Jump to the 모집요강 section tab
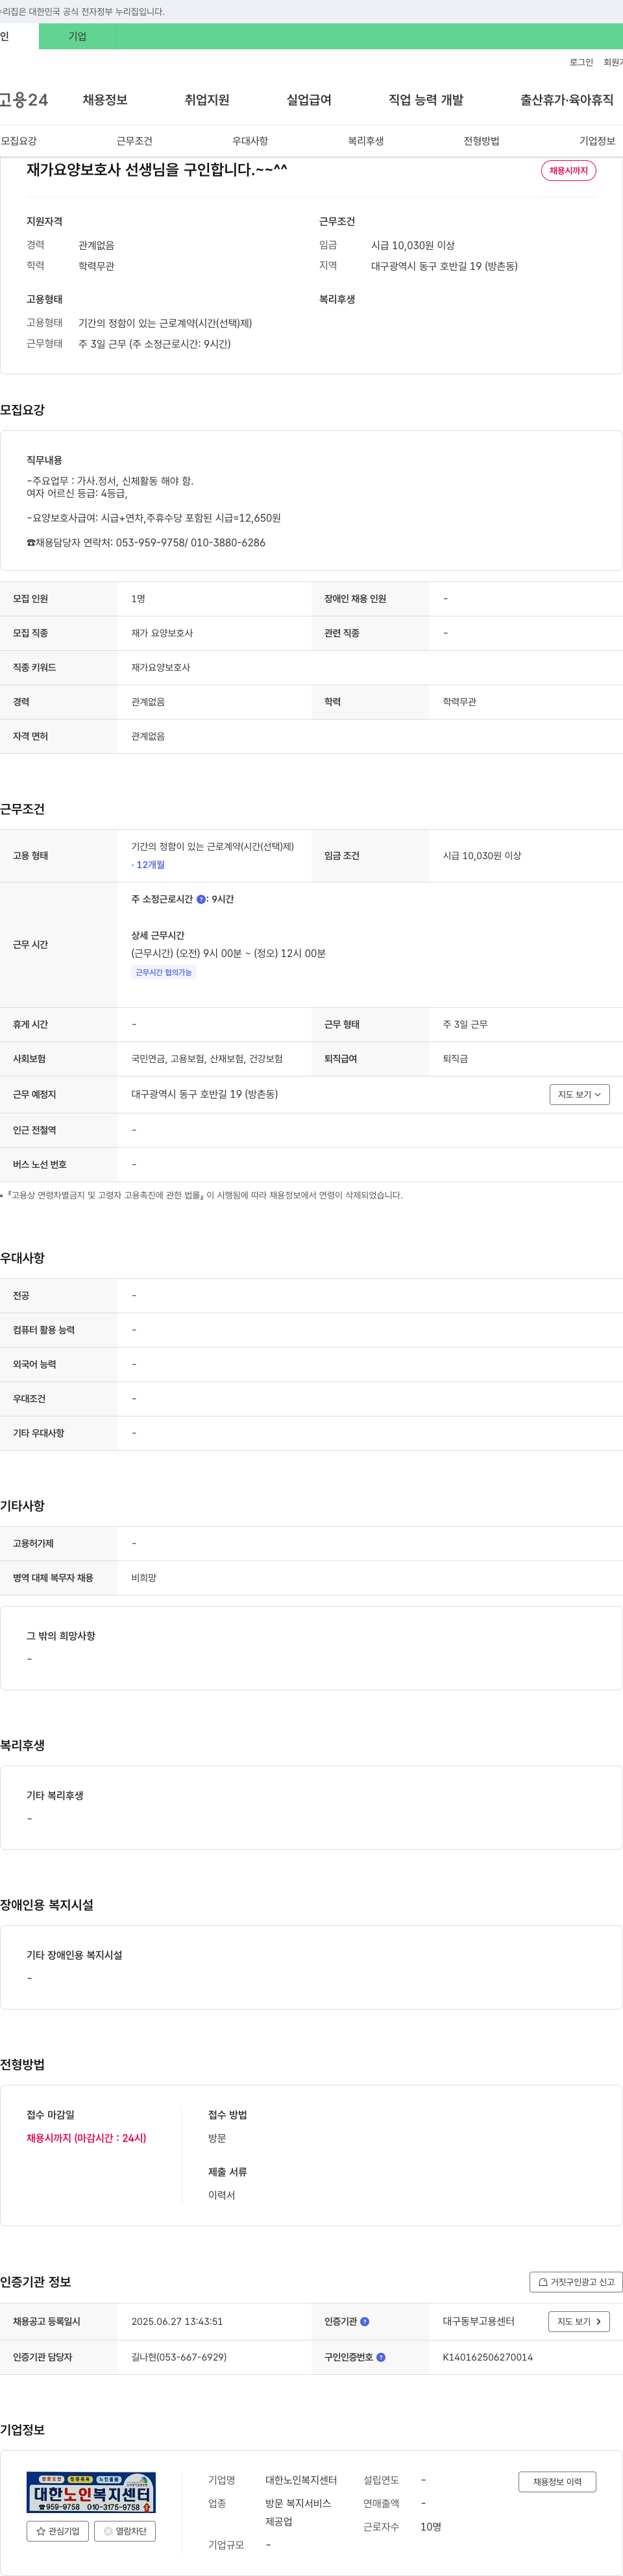 tap(19, 141)
